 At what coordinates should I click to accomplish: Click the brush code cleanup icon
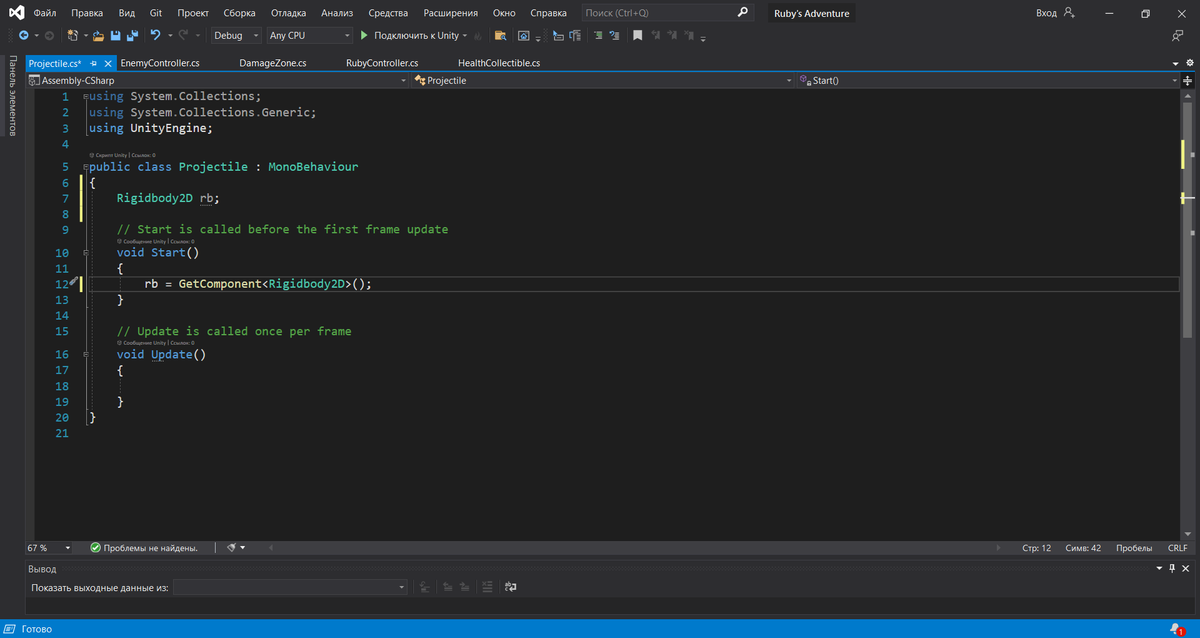coord(231,548)
